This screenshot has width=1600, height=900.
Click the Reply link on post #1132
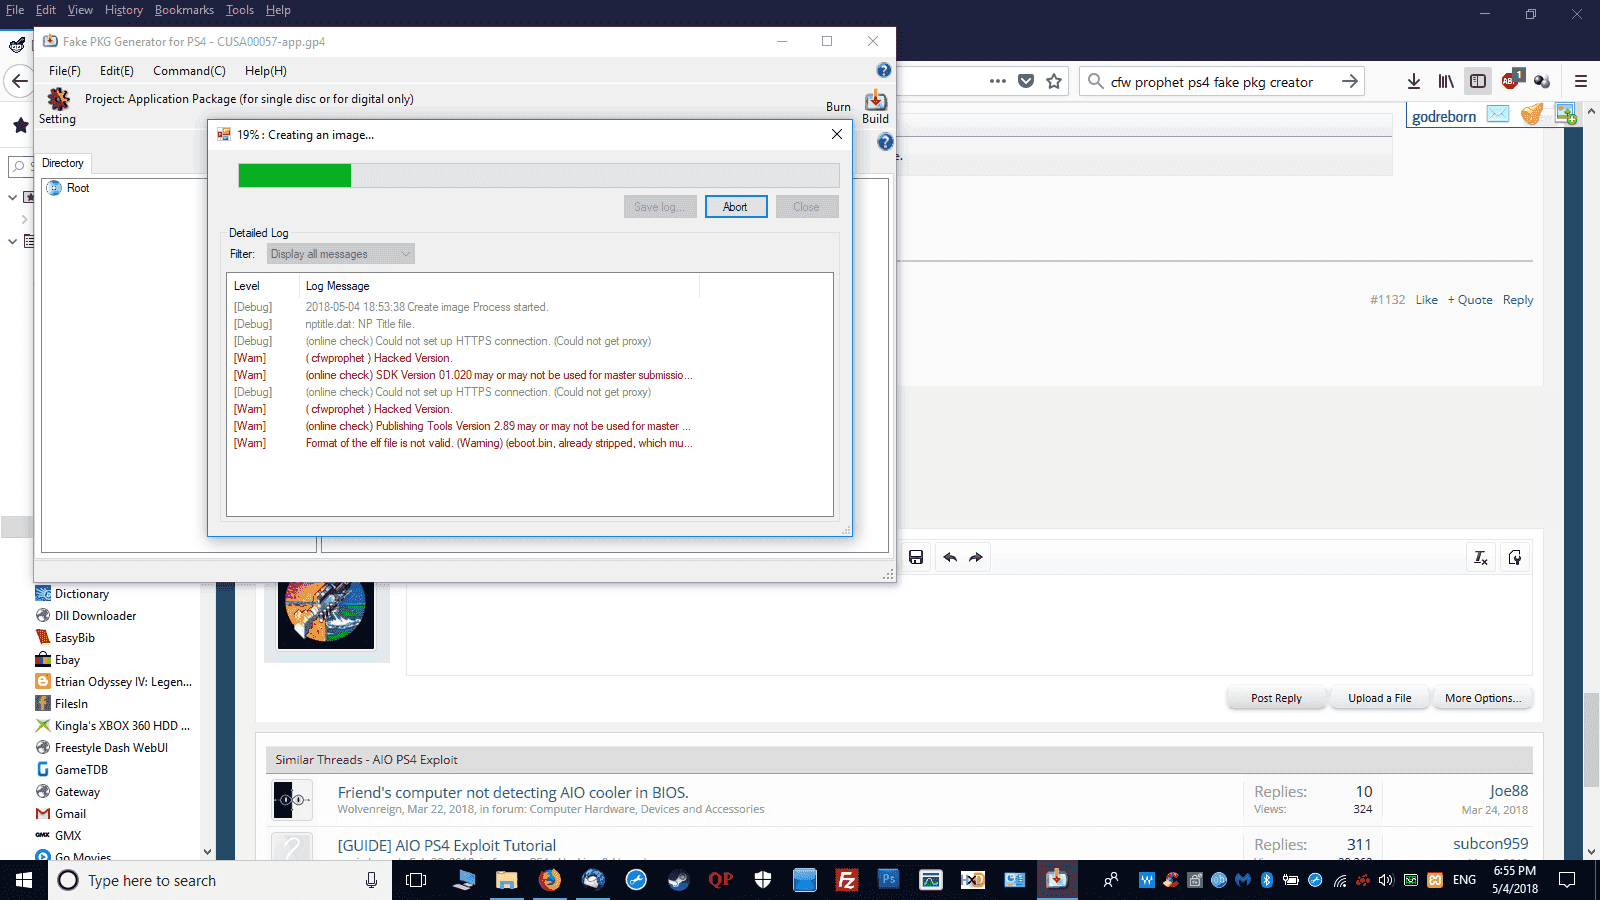click(x=1518, y=300)
